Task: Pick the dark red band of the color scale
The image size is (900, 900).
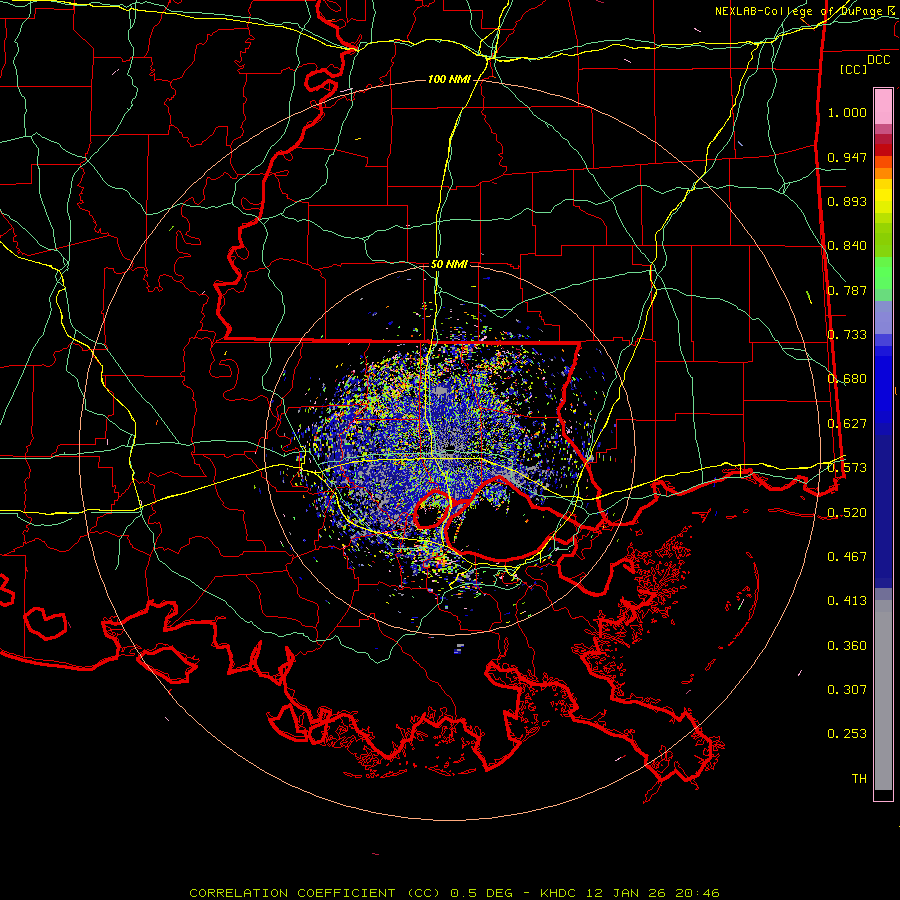Action: 883,149
